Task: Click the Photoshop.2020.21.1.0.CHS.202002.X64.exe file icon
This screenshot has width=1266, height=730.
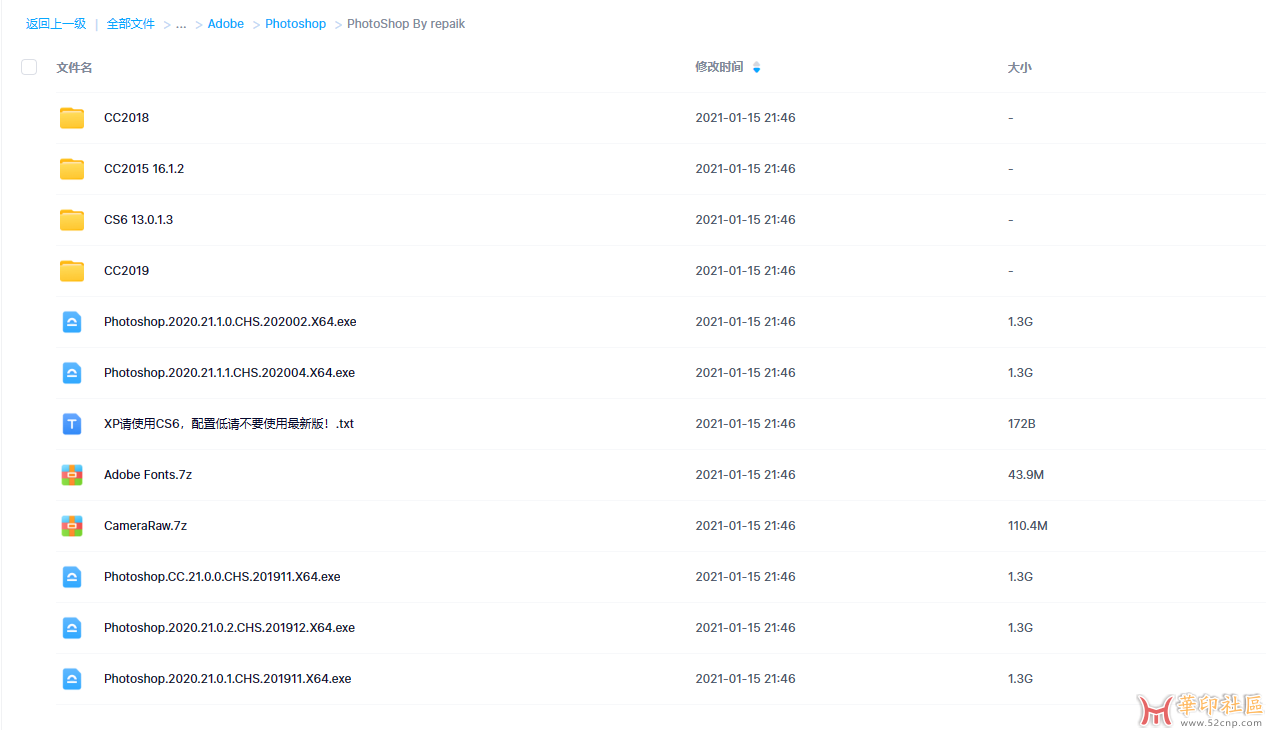Action: [72, 322]
